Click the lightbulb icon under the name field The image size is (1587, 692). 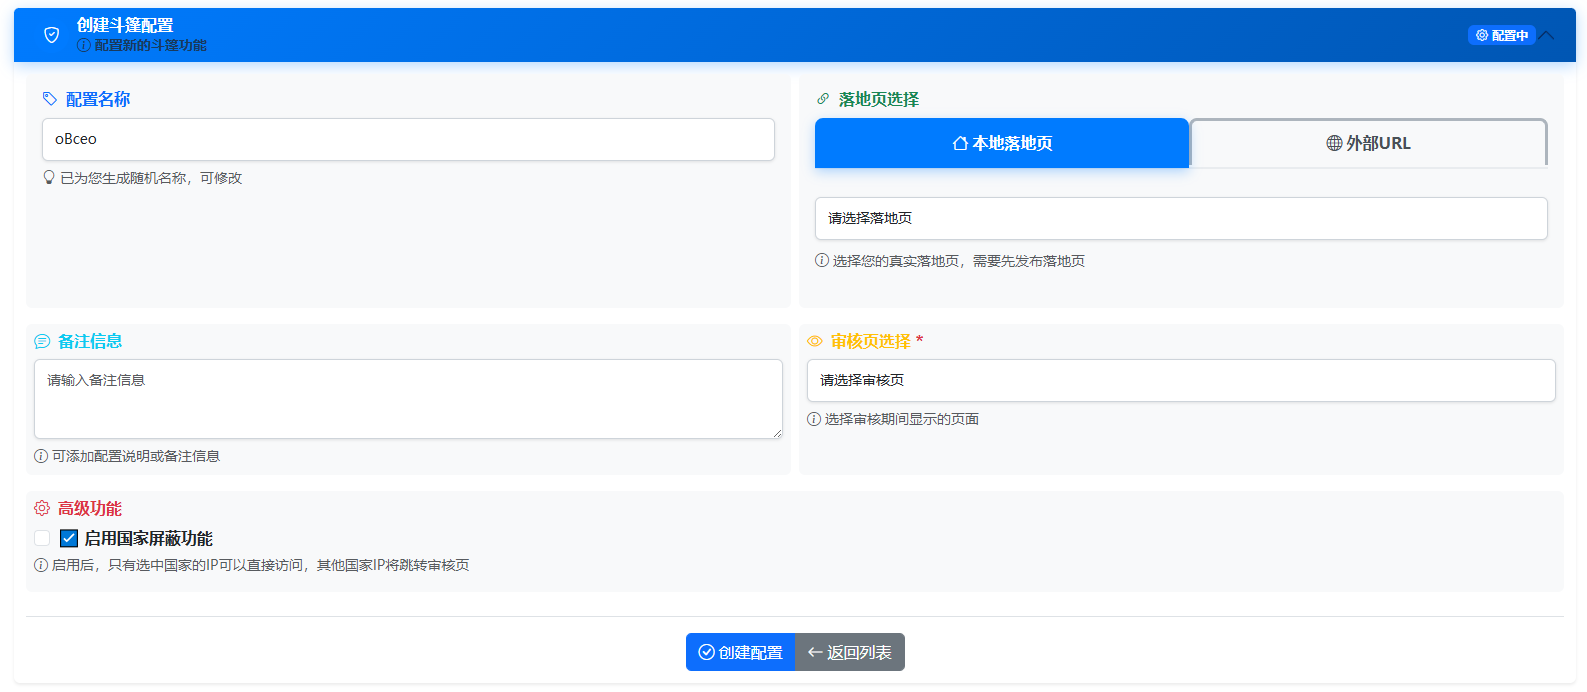coord(49,178)
